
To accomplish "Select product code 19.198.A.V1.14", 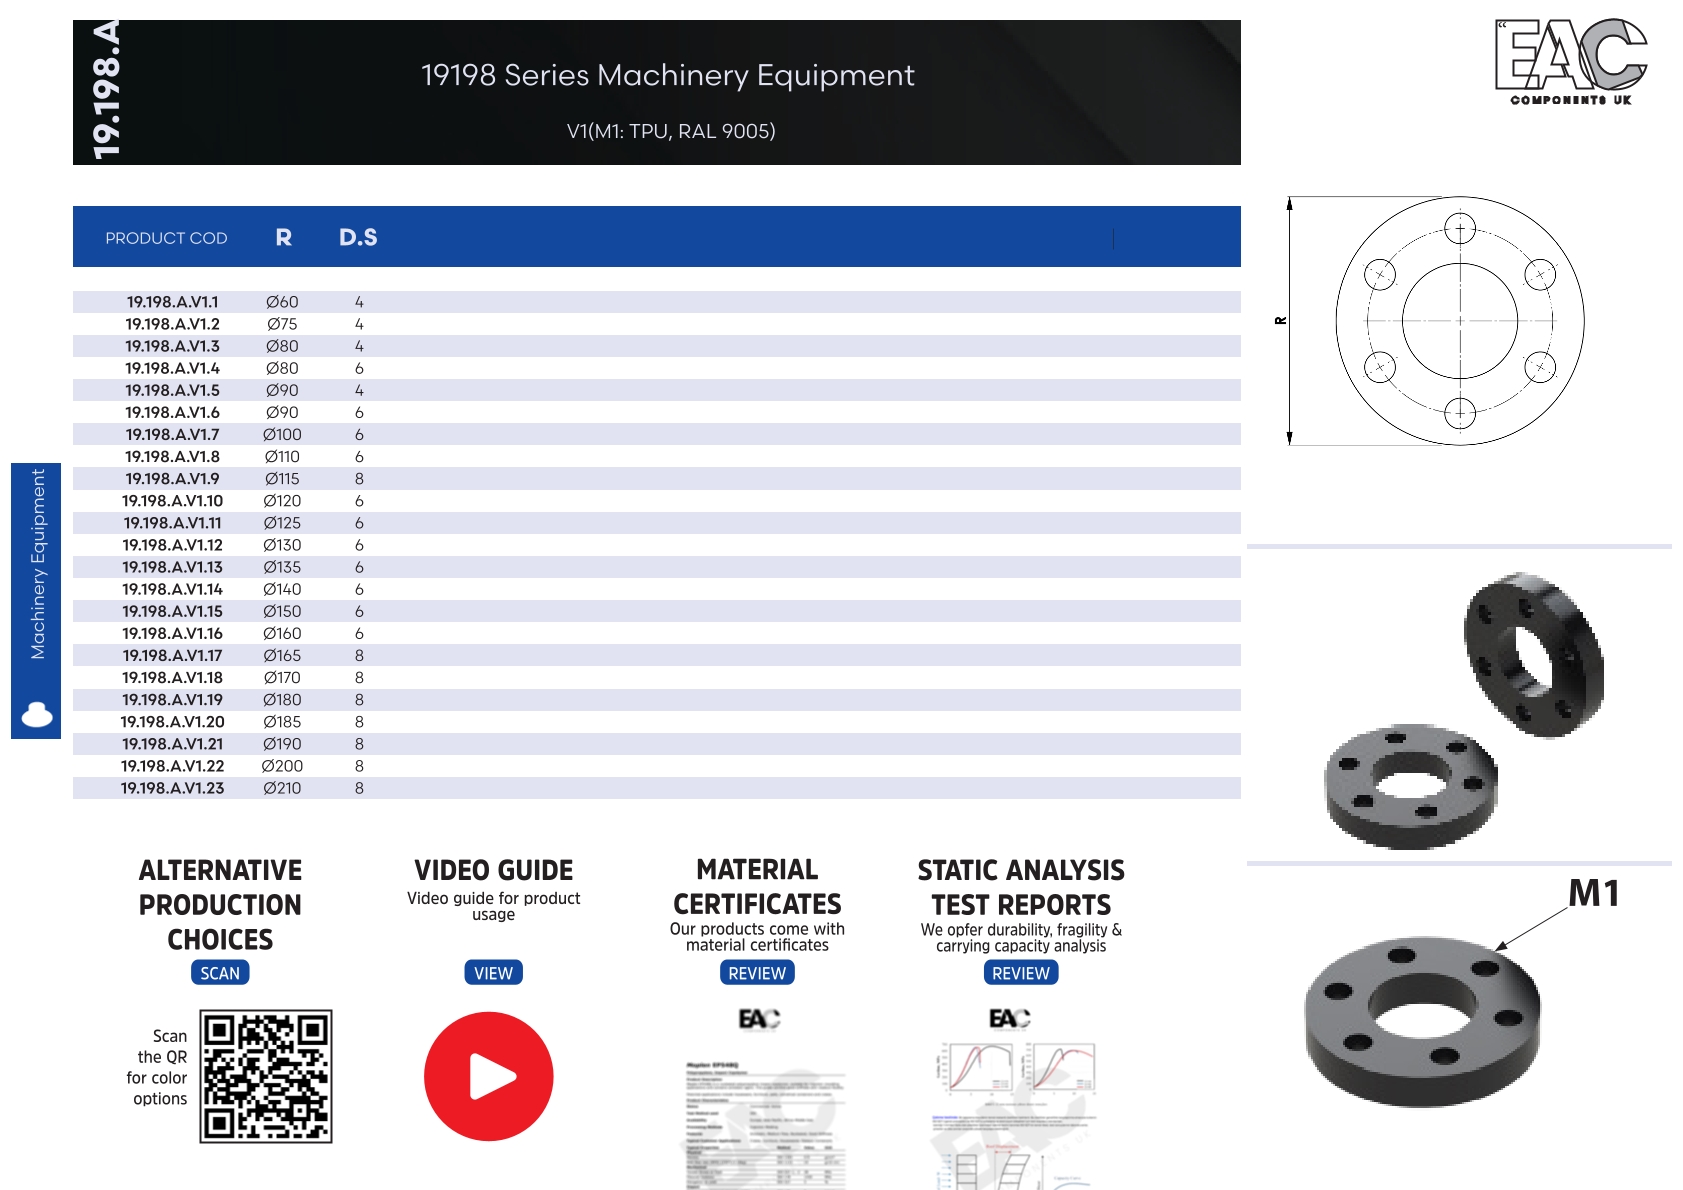I will coord(172,589).
